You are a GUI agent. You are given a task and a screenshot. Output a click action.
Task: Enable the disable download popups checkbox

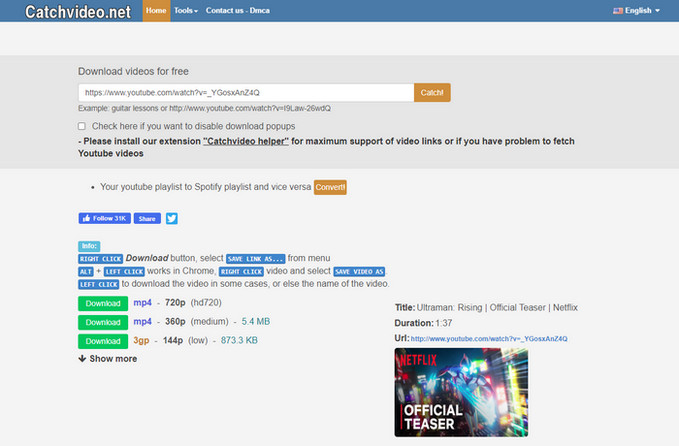(82, 126)
